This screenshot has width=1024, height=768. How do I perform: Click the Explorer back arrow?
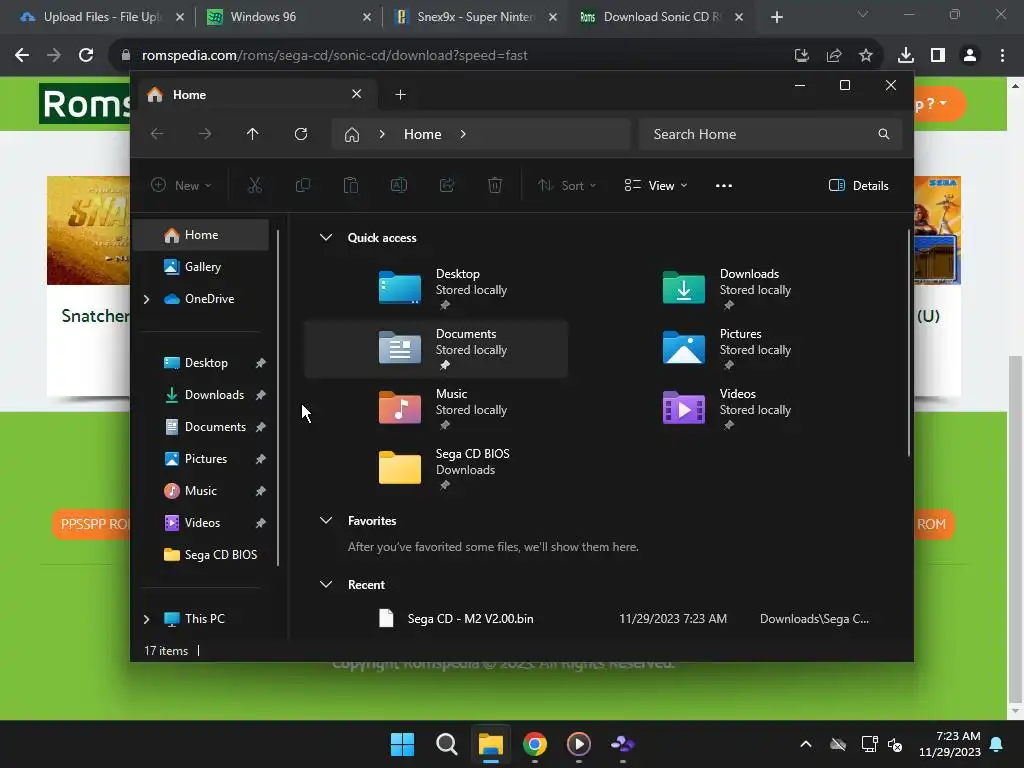[x=157, y=134]
